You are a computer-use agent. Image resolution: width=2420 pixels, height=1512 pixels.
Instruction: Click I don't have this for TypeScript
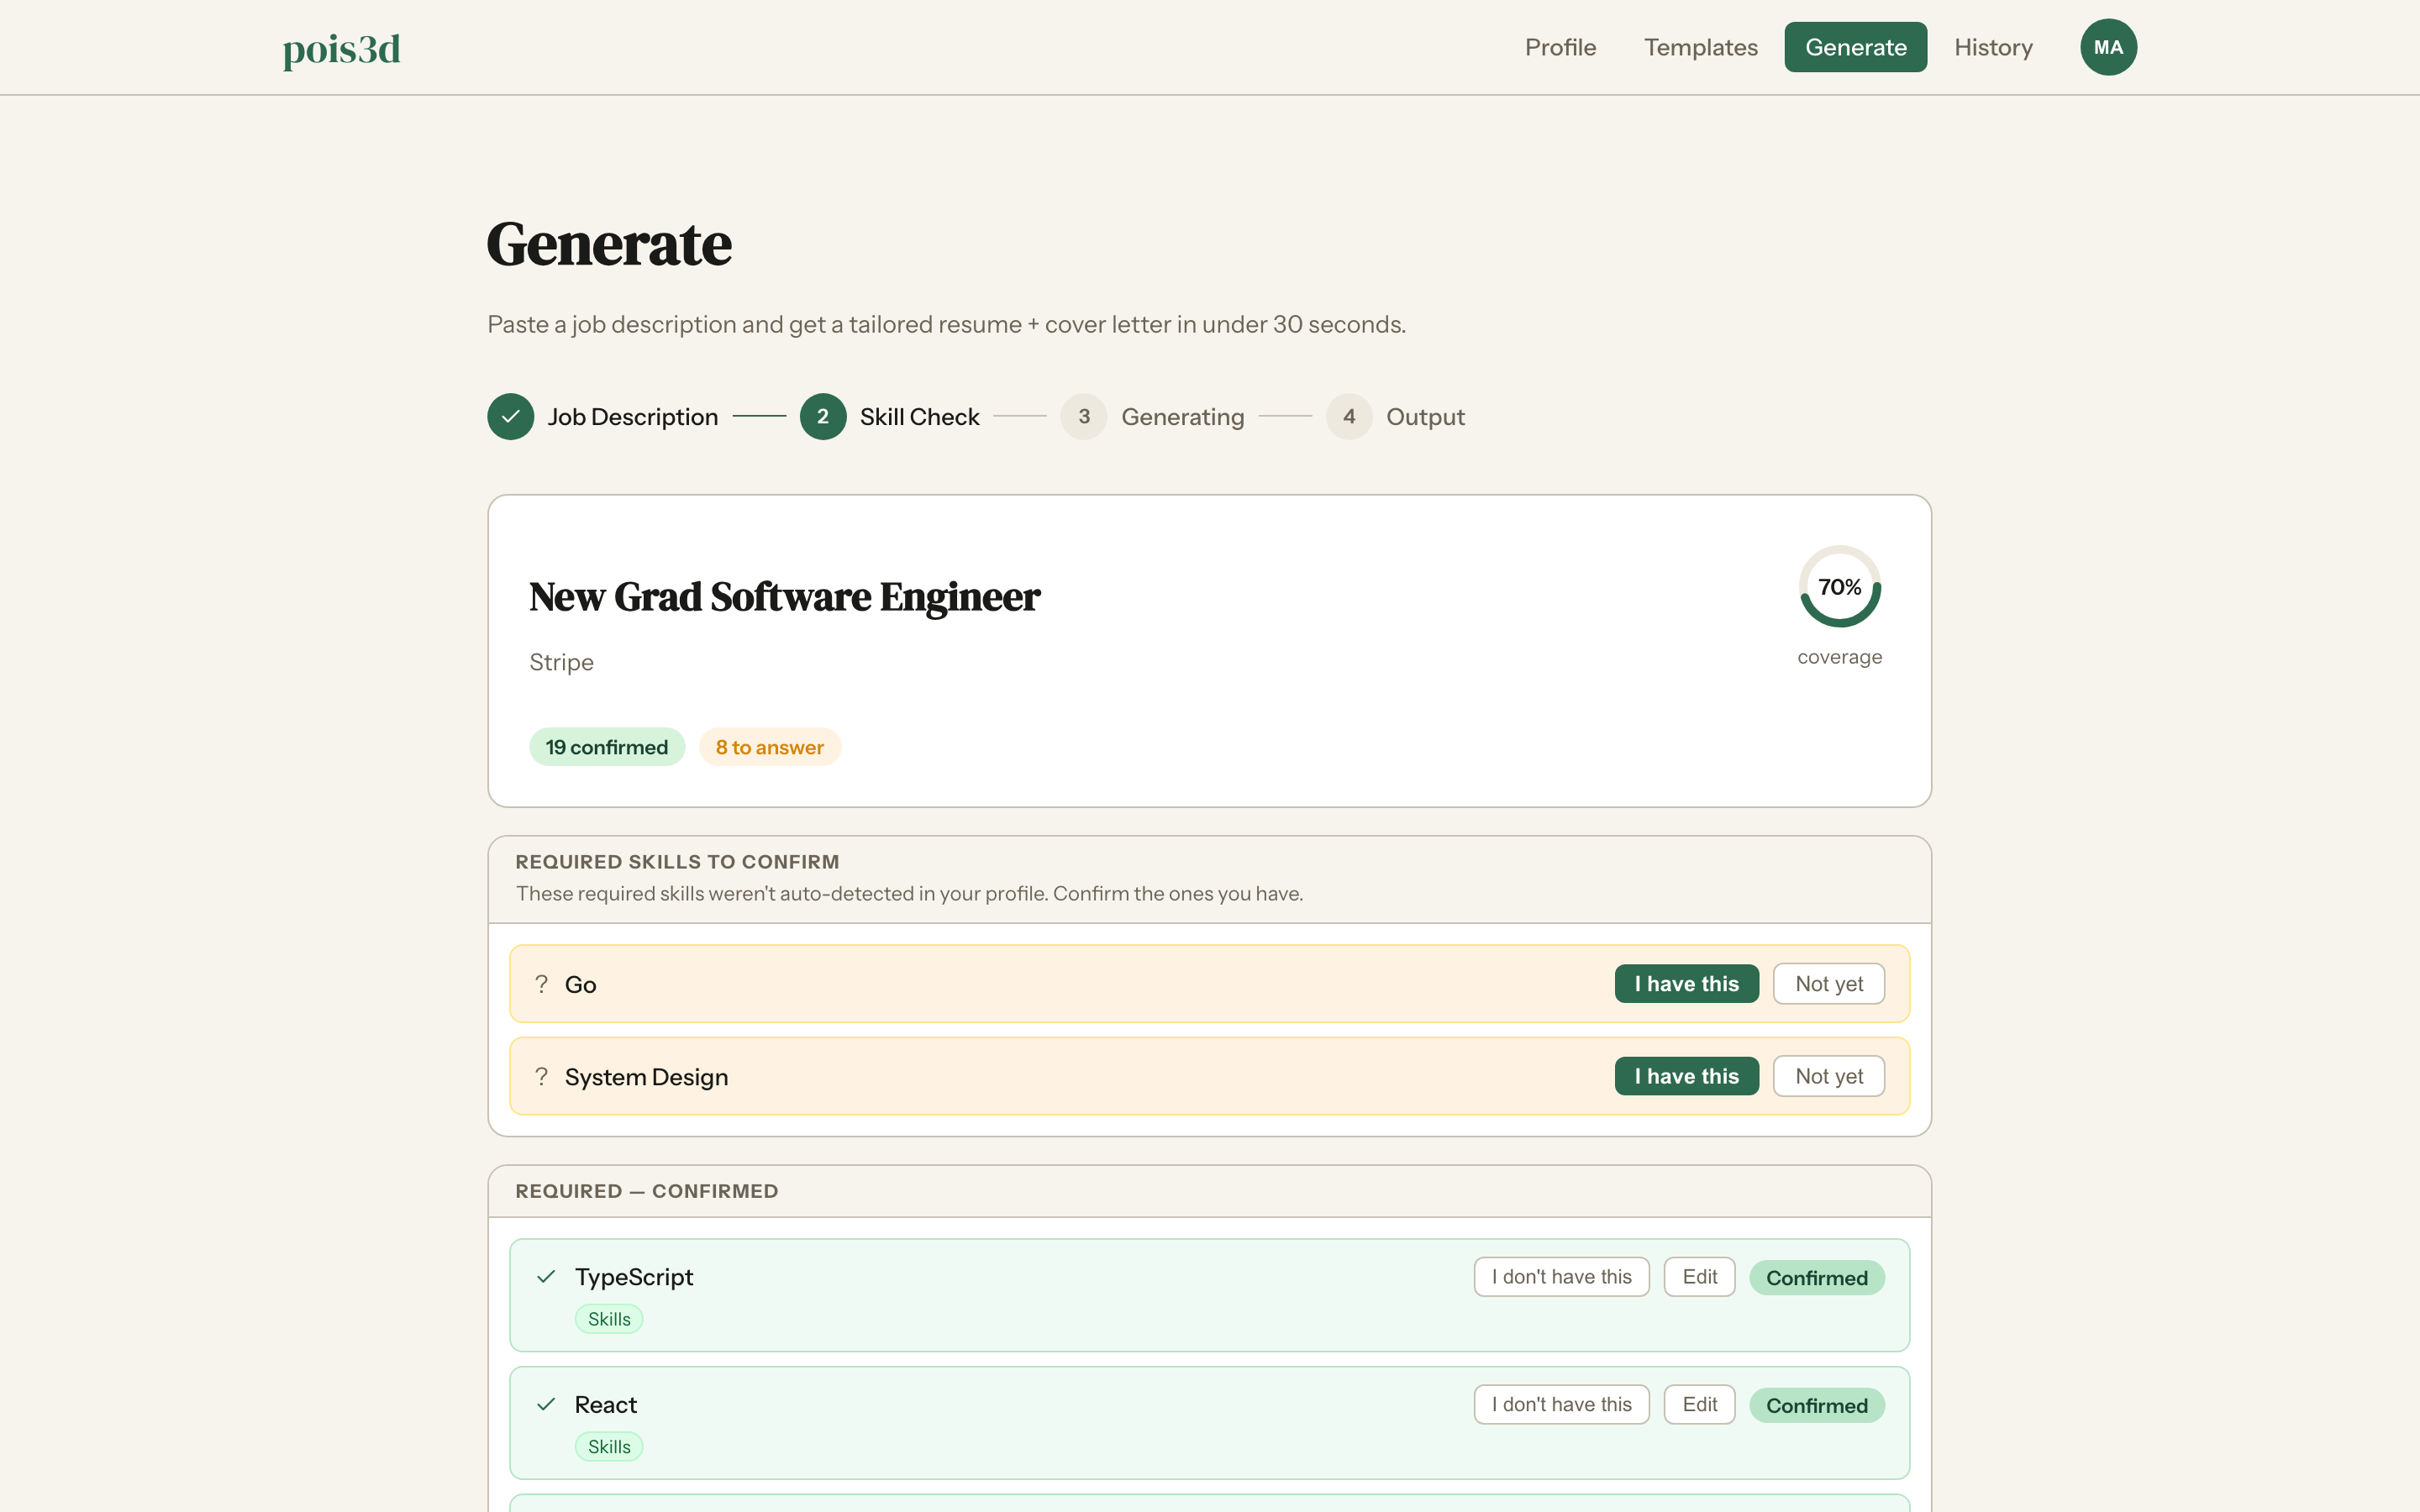click(1561, 1277)
